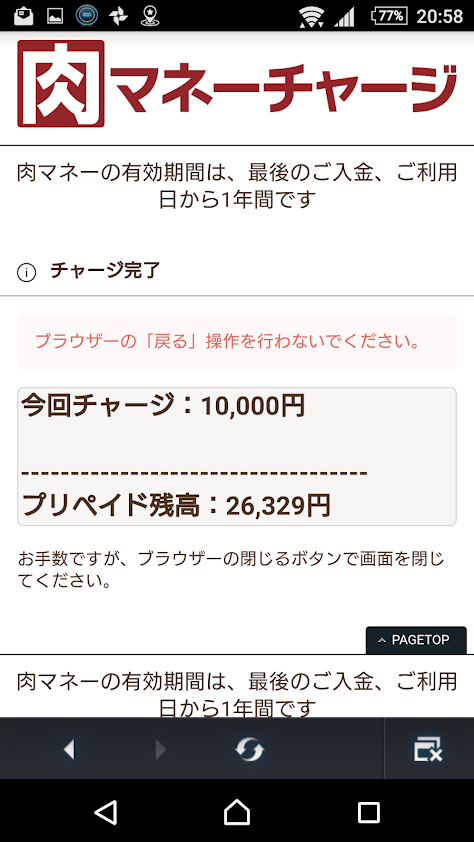Tap the red 肉 square logo
The width and height of the screenshot is (474, 842).
pos(61,83)
